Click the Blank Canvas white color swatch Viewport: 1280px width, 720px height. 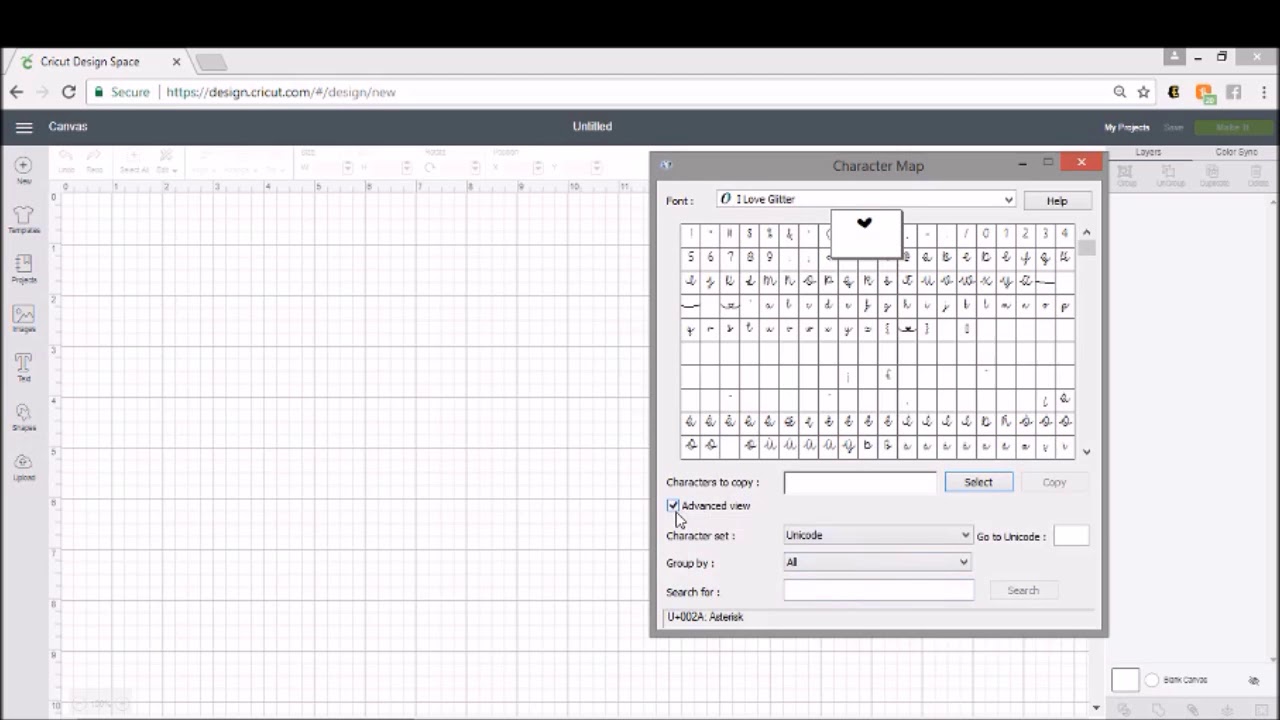(x=1125, y=680)
